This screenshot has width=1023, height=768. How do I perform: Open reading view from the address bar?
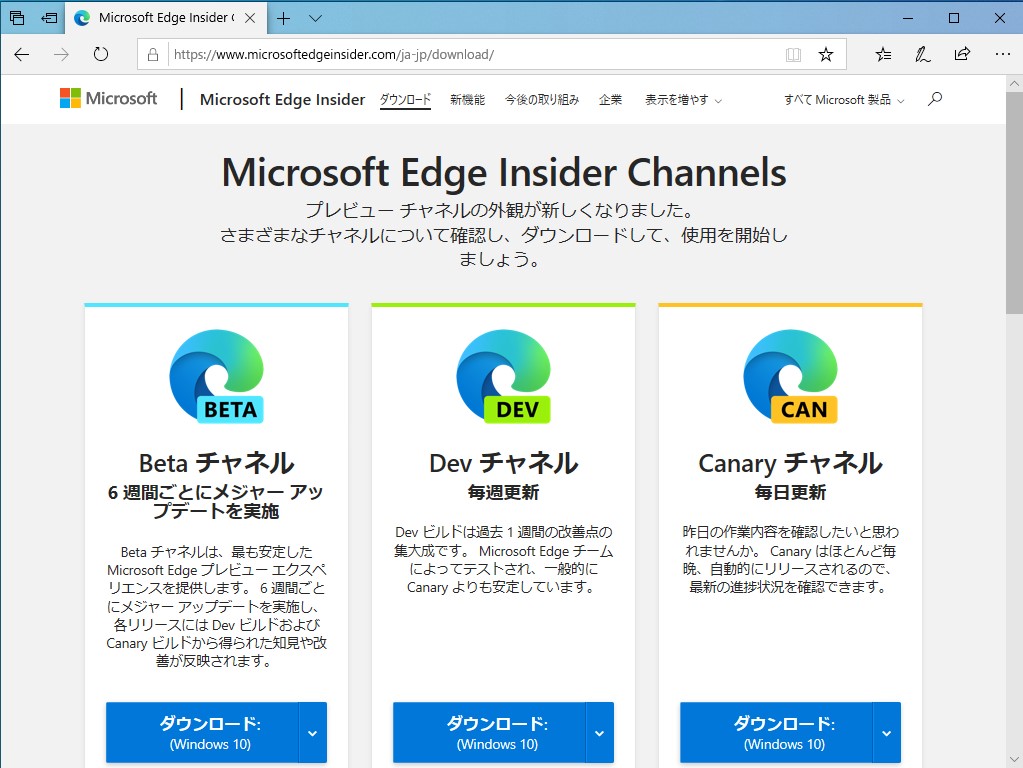click(x=793, y=54)
